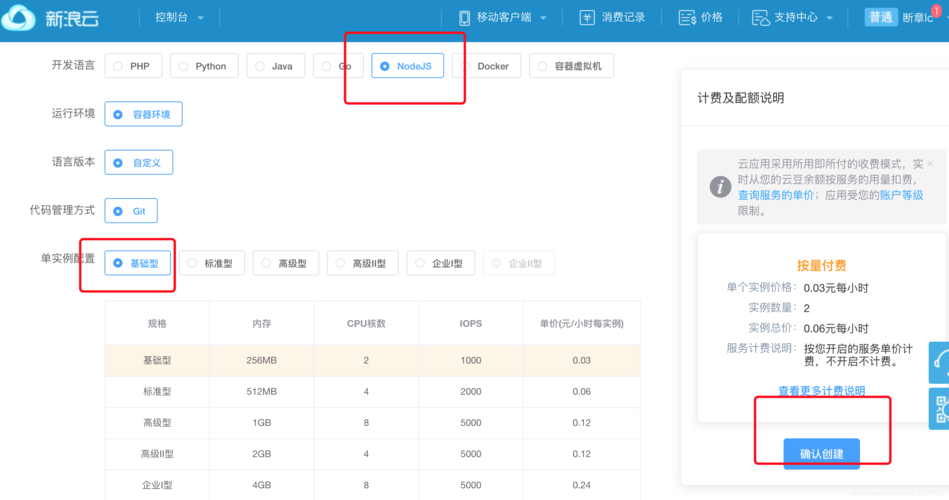Open the 断章lc user menu
The width and height of the screenshot is (949, 500).
[x=918, y=18]
